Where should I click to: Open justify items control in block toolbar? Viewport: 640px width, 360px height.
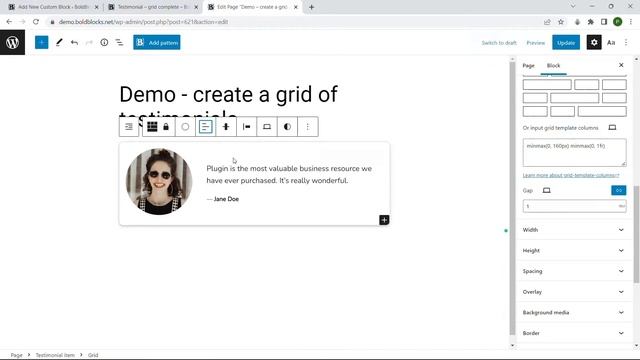(247, 127)
